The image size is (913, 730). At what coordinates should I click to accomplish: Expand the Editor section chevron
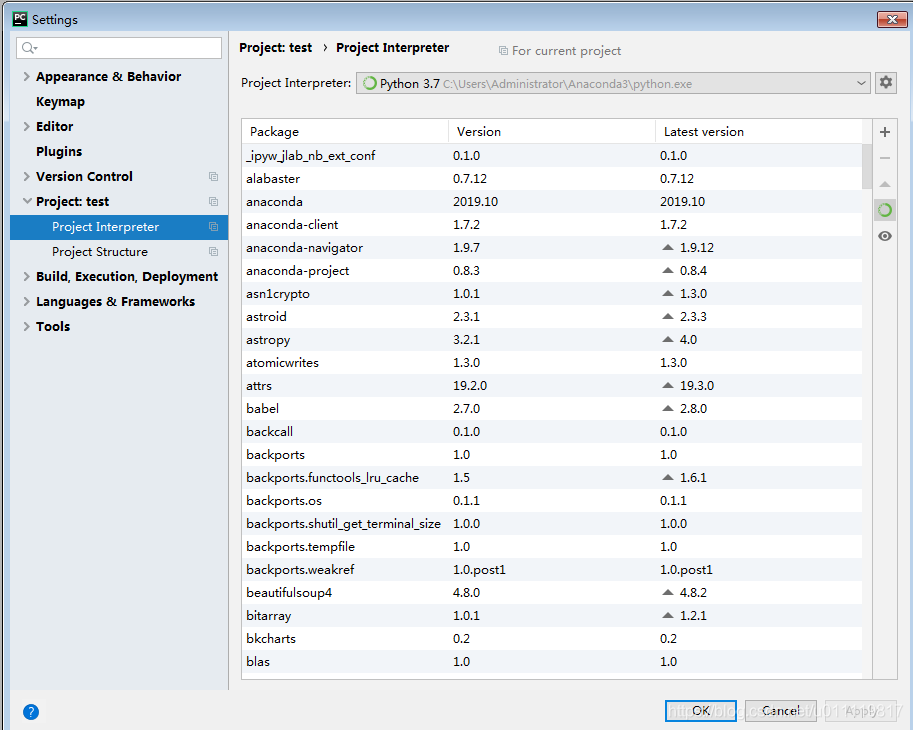click(26, 126)
